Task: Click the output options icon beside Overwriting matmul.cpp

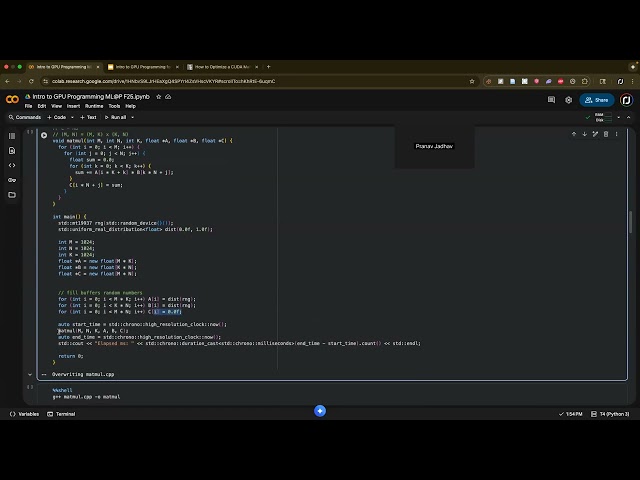Action: [x=44, y=374]
